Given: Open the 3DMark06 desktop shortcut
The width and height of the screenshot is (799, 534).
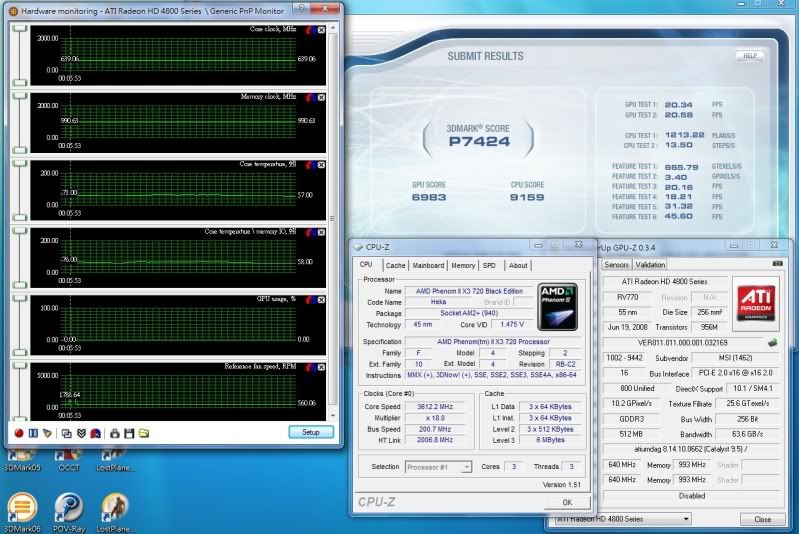Looking at the screenshot, I should point(20,508).
